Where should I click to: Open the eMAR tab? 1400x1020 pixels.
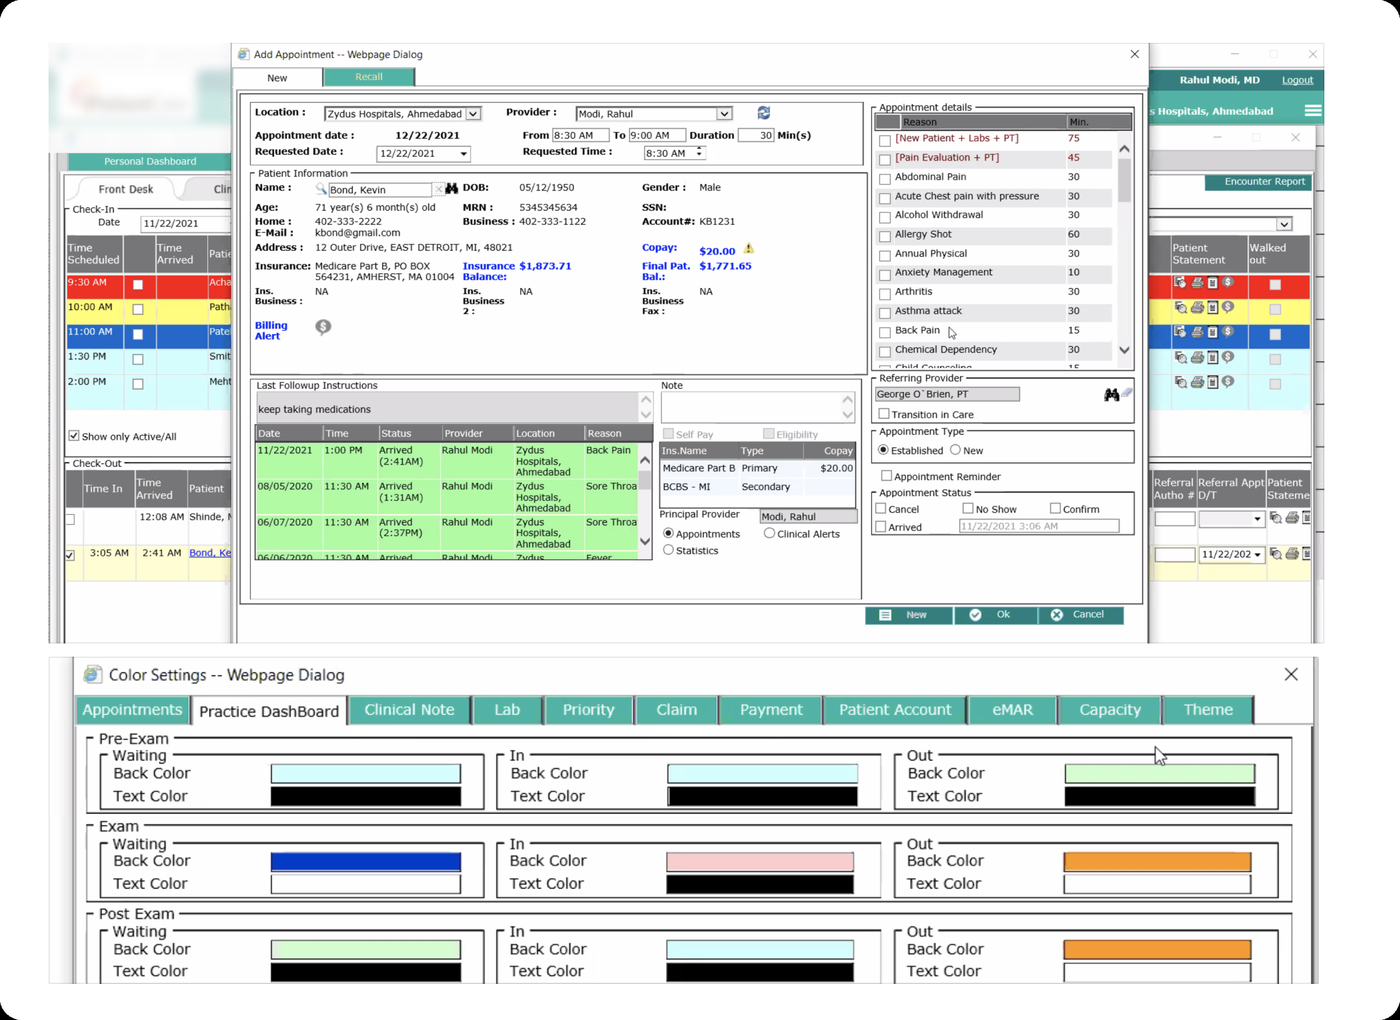coord(1012,709)
